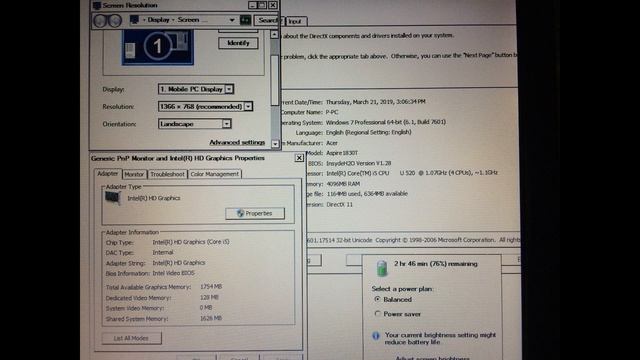Switch to the Color Management tab
This screenshot has width=640, height=360.
pyautogui.click(x=215, y=174)
